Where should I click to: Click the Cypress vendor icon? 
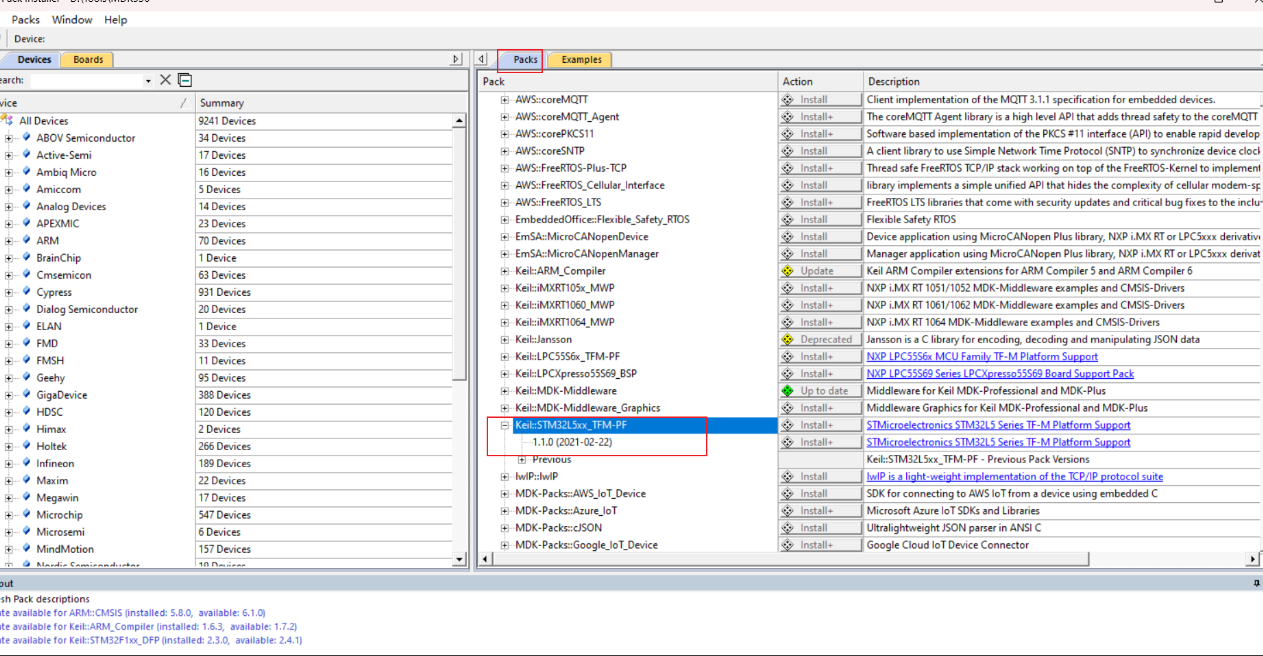[26, 292]
